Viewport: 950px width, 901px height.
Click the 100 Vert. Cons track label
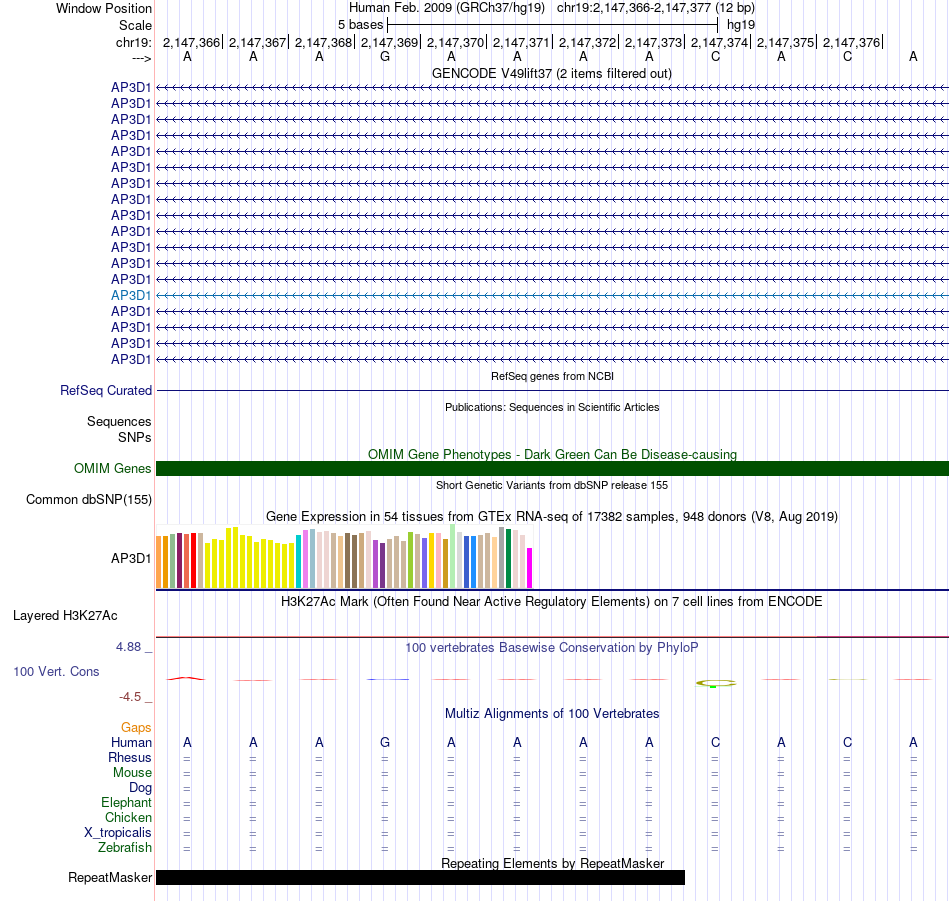click(56, 671)
